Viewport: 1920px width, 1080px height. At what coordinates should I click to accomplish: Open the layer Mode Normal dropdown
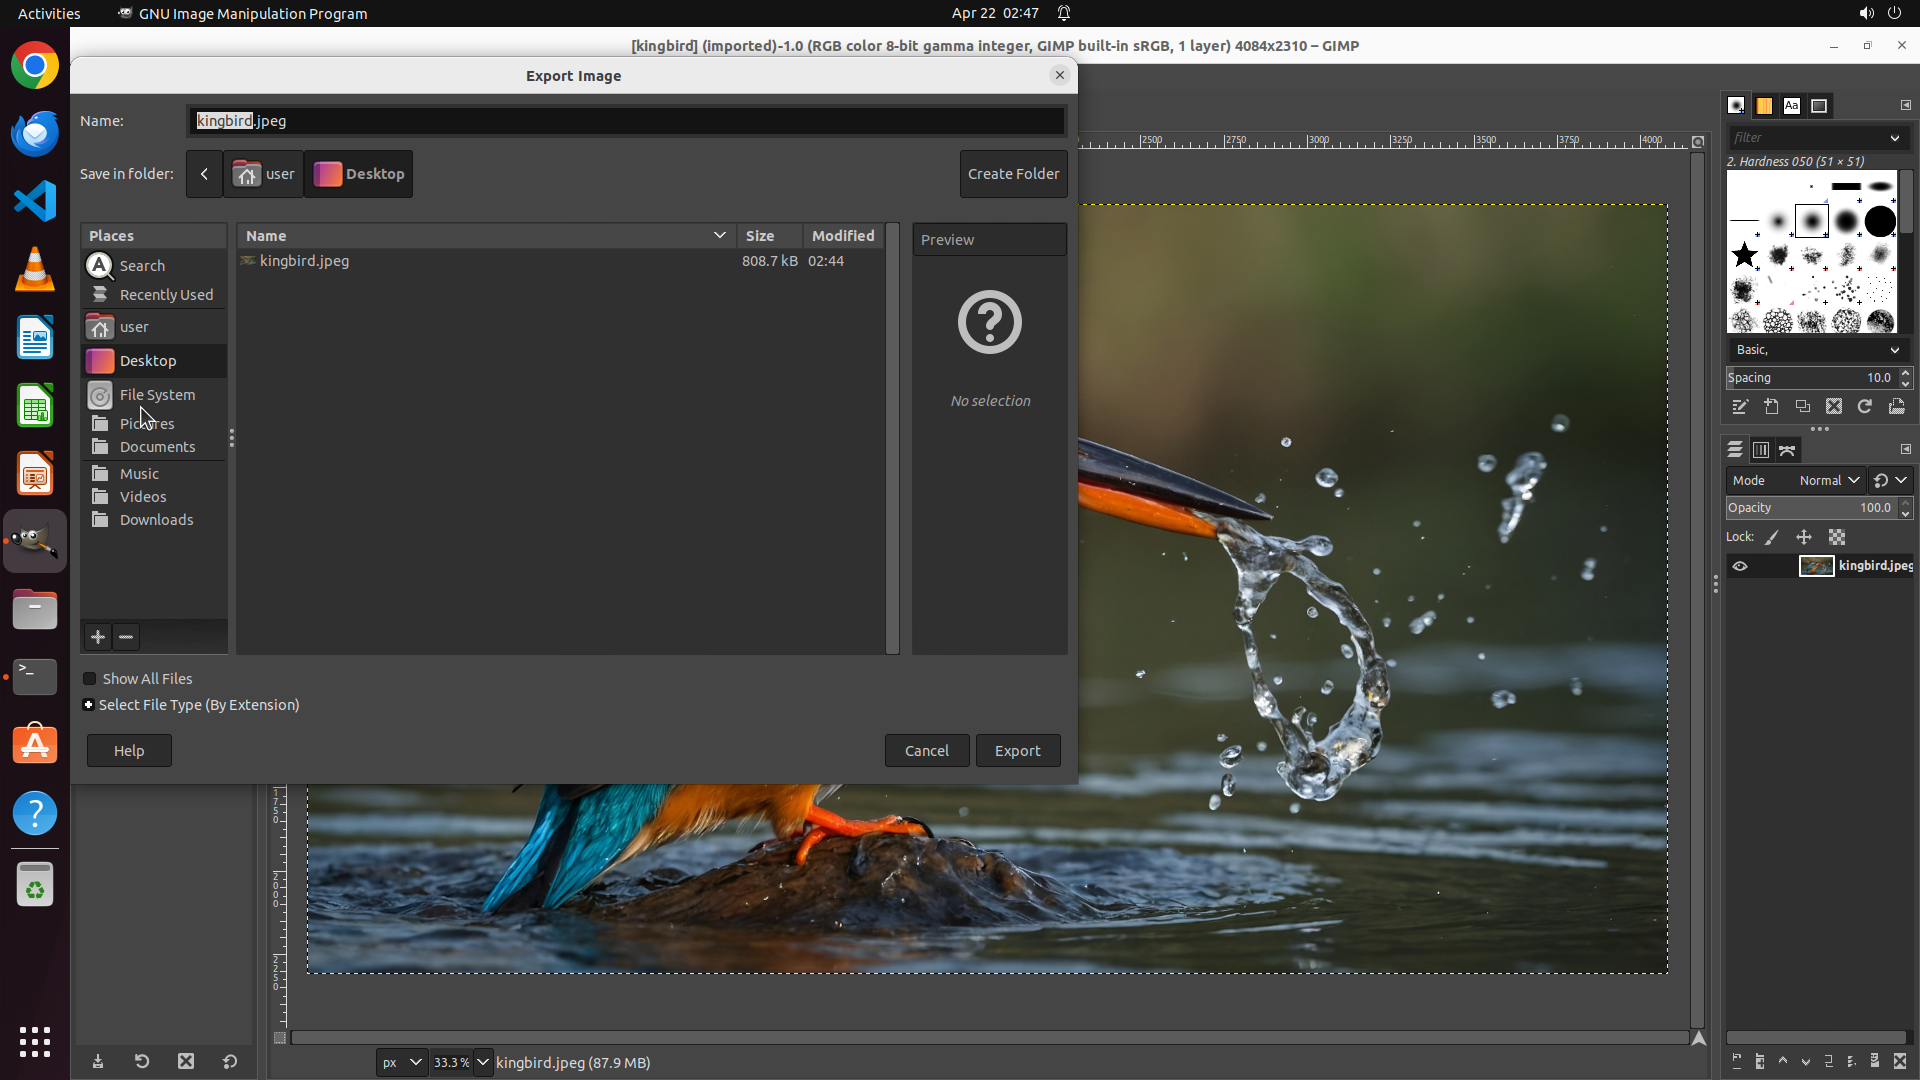coord(1828,481)
